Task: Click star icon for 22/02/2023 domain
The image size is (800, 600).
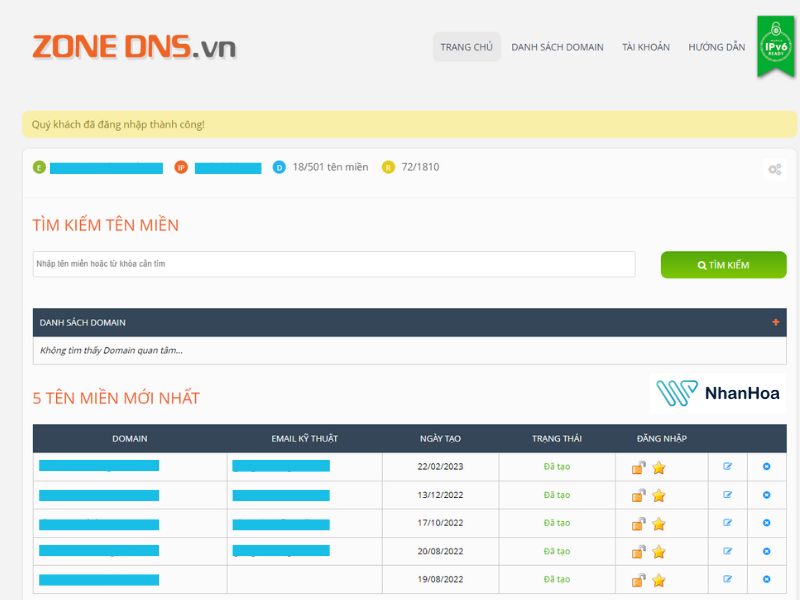Action: 659,467
